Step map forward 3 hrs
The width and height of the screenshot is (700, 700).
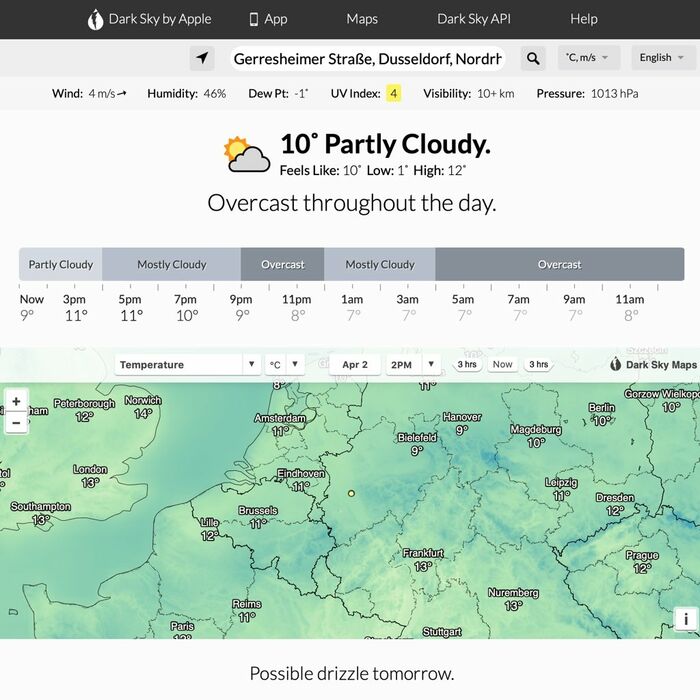click(538, 364)
